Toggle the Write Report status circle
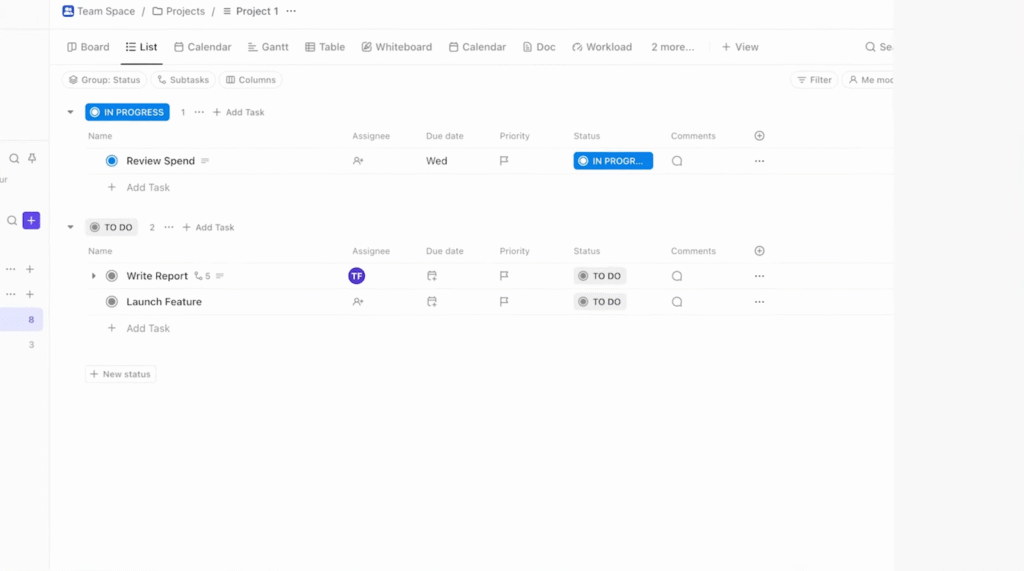Image resolution: width=1024 pixels, height=571 pixels. (x=112, y=276)
